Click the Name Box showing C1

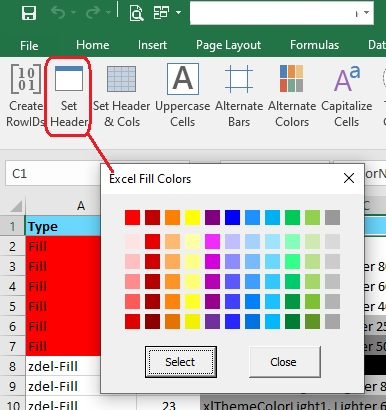click(x=53, y=173)
